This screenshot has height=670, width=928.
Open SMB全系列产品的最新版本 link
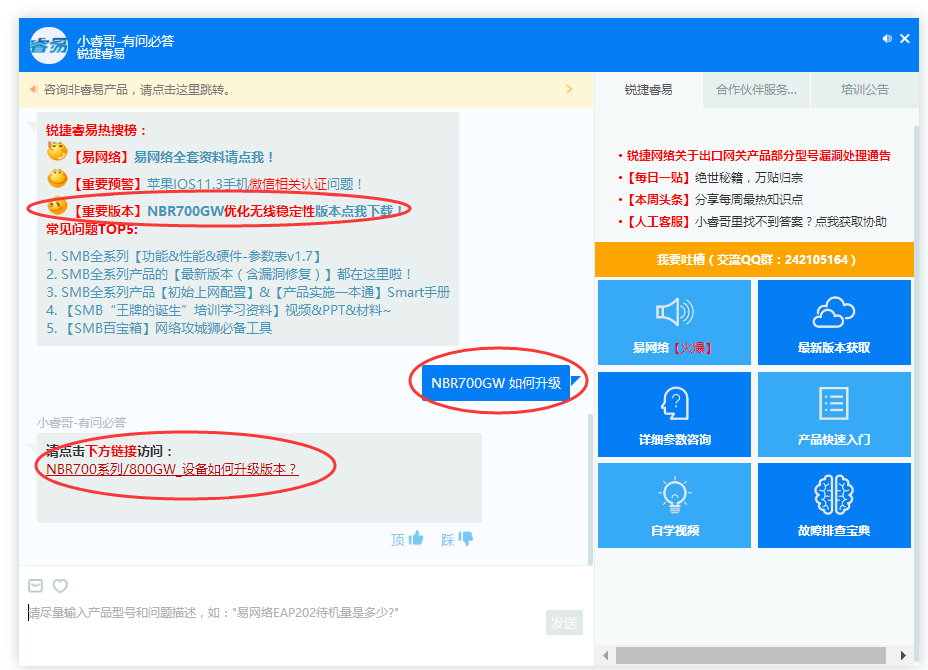point(228,274)
